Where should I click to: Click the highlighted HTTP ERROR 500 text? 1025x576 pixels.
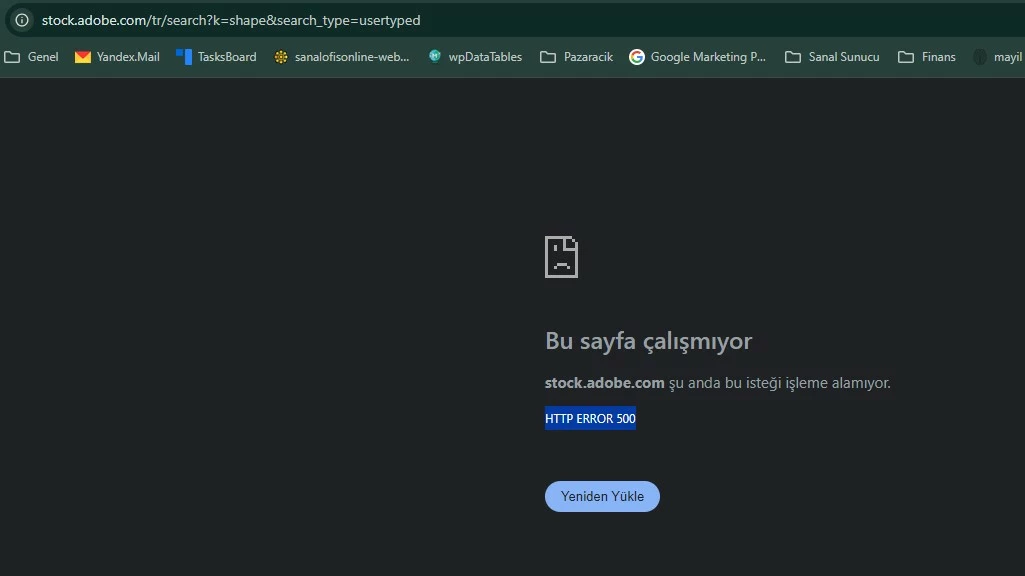[x=590, y=418]
